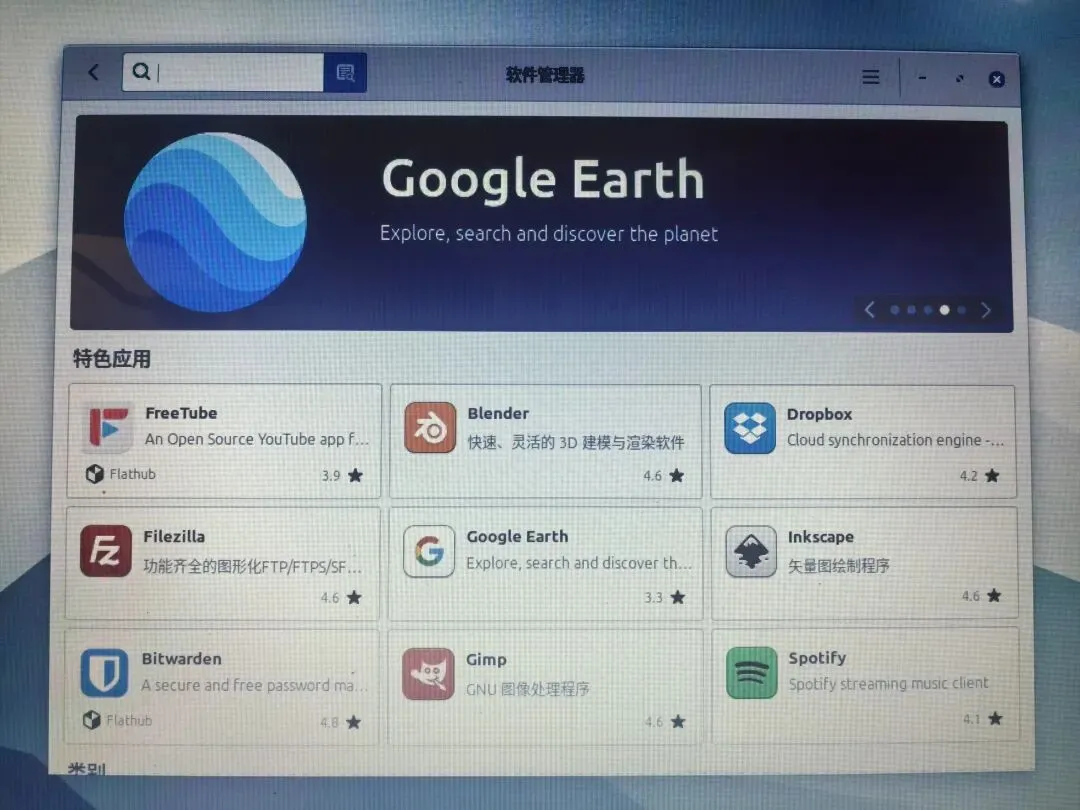Click the Google Earth globe logo

pyautogui.click(x=215, y=222)
